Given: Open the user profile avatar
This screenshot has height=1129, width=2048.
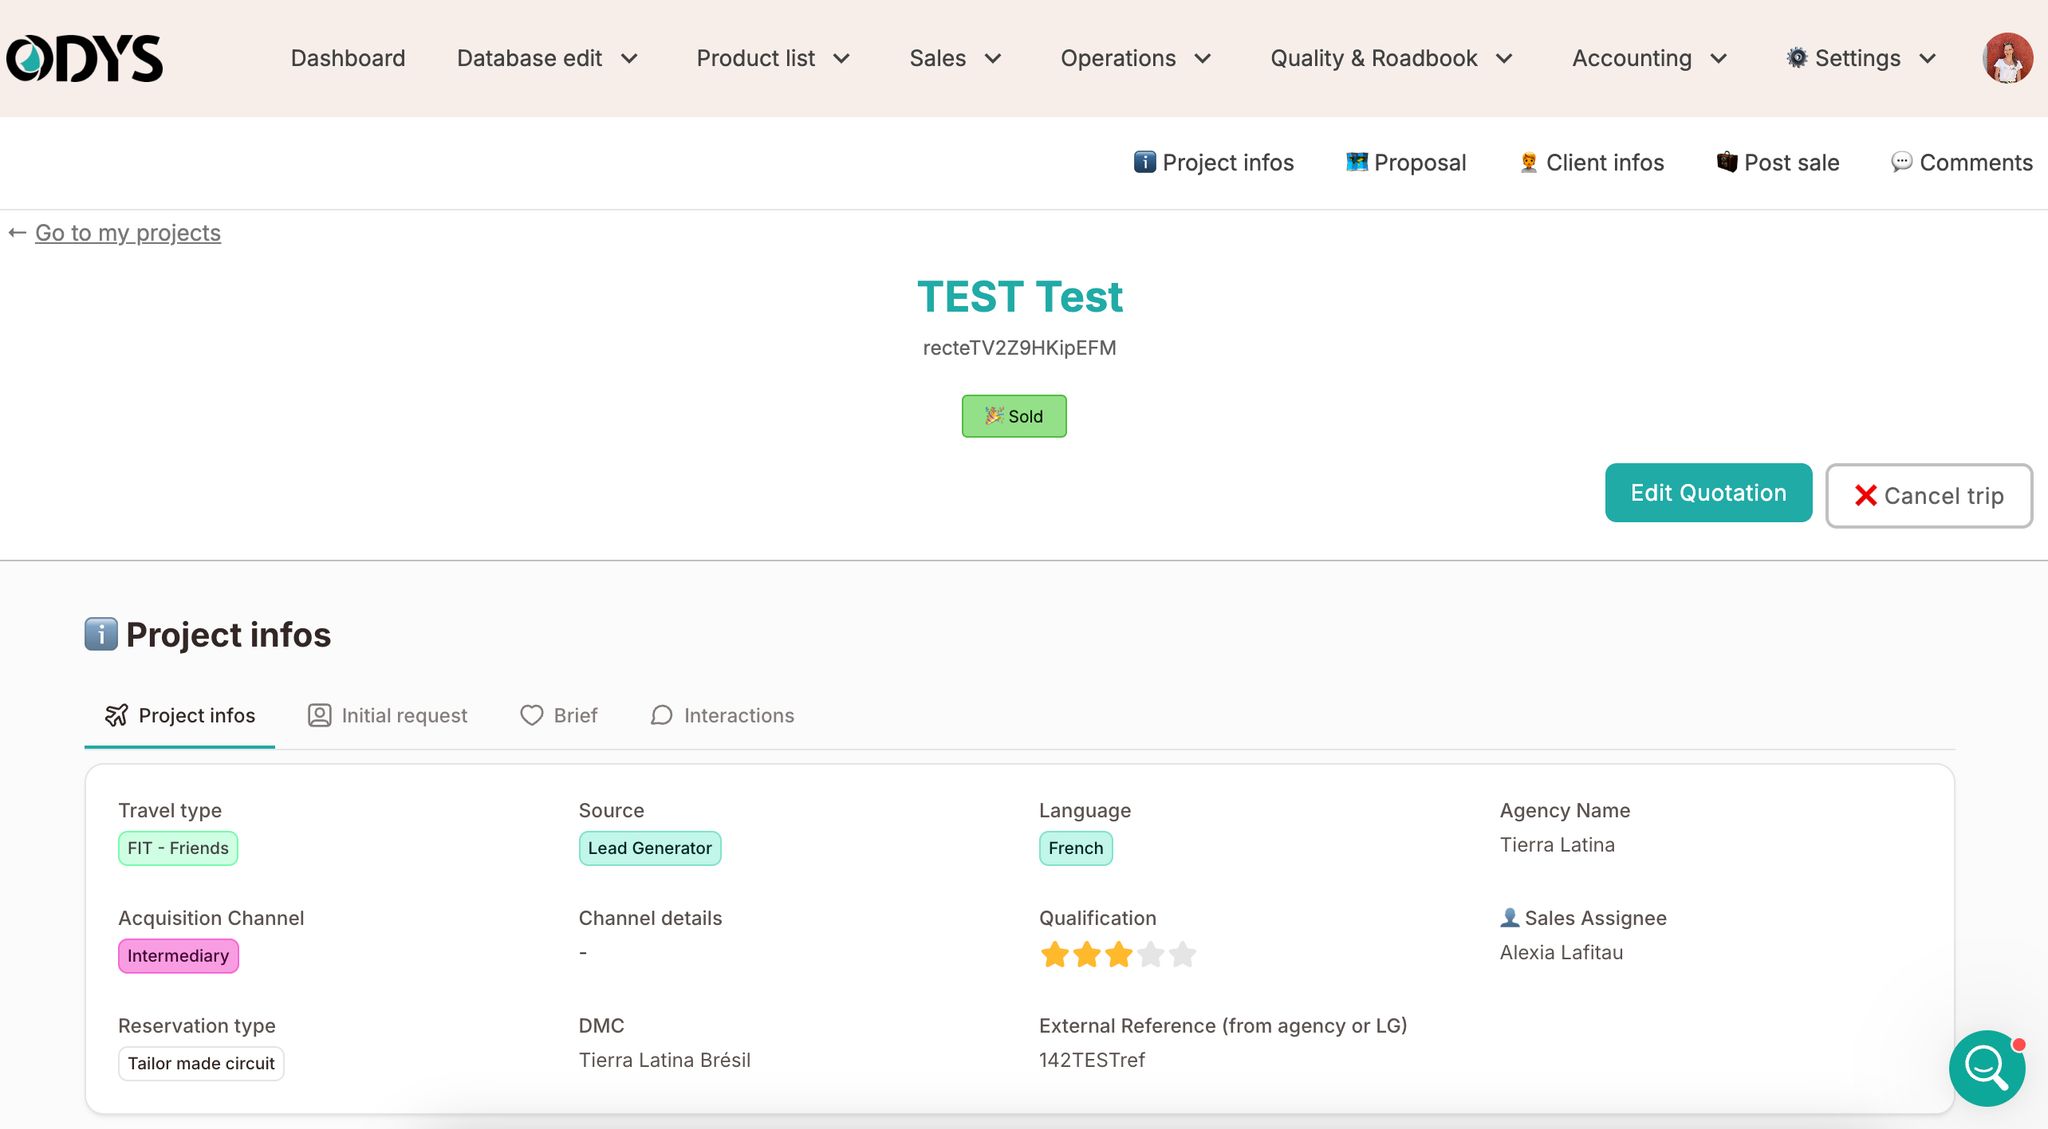Looking at the screenshot, I should [2008, 58].
